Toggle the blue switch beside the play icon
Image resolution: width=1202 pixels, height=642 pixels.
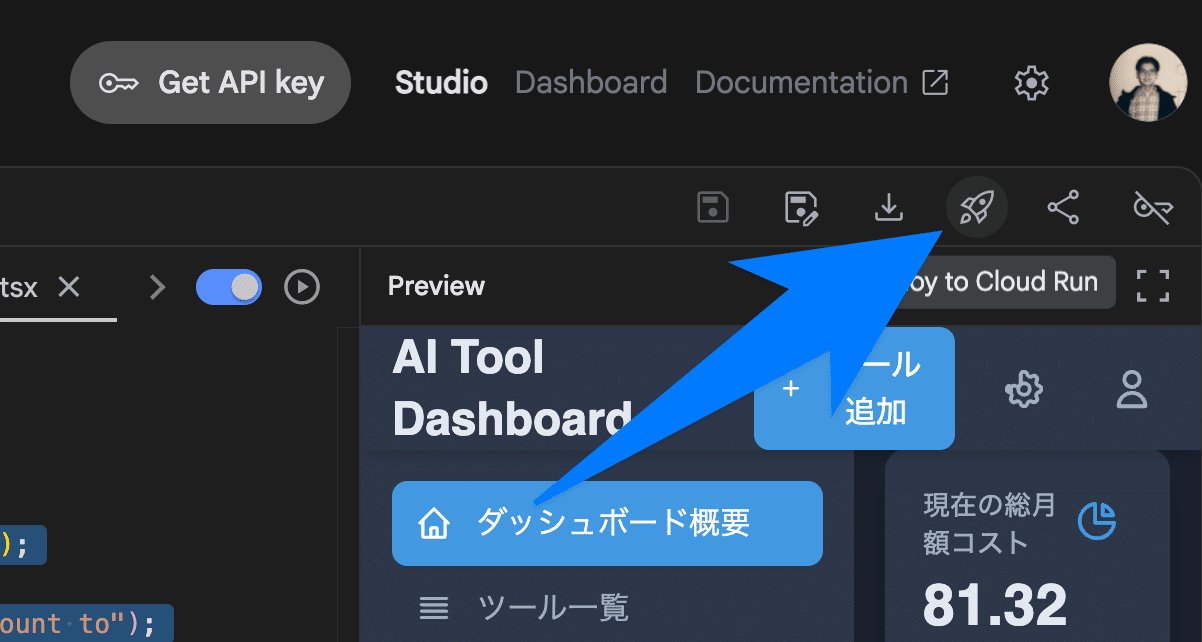click(x=229, y=288)
